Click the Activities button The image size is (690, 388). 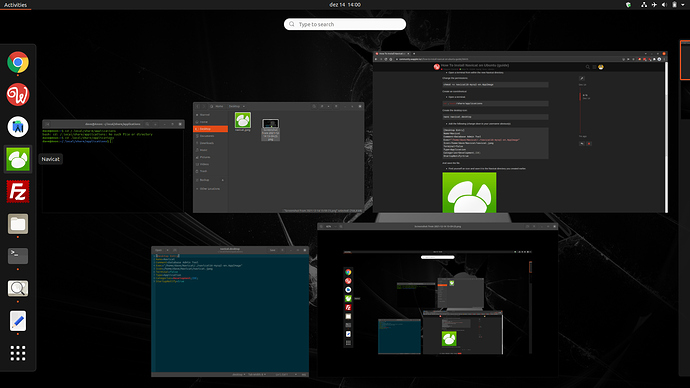[x=15, y=5]
